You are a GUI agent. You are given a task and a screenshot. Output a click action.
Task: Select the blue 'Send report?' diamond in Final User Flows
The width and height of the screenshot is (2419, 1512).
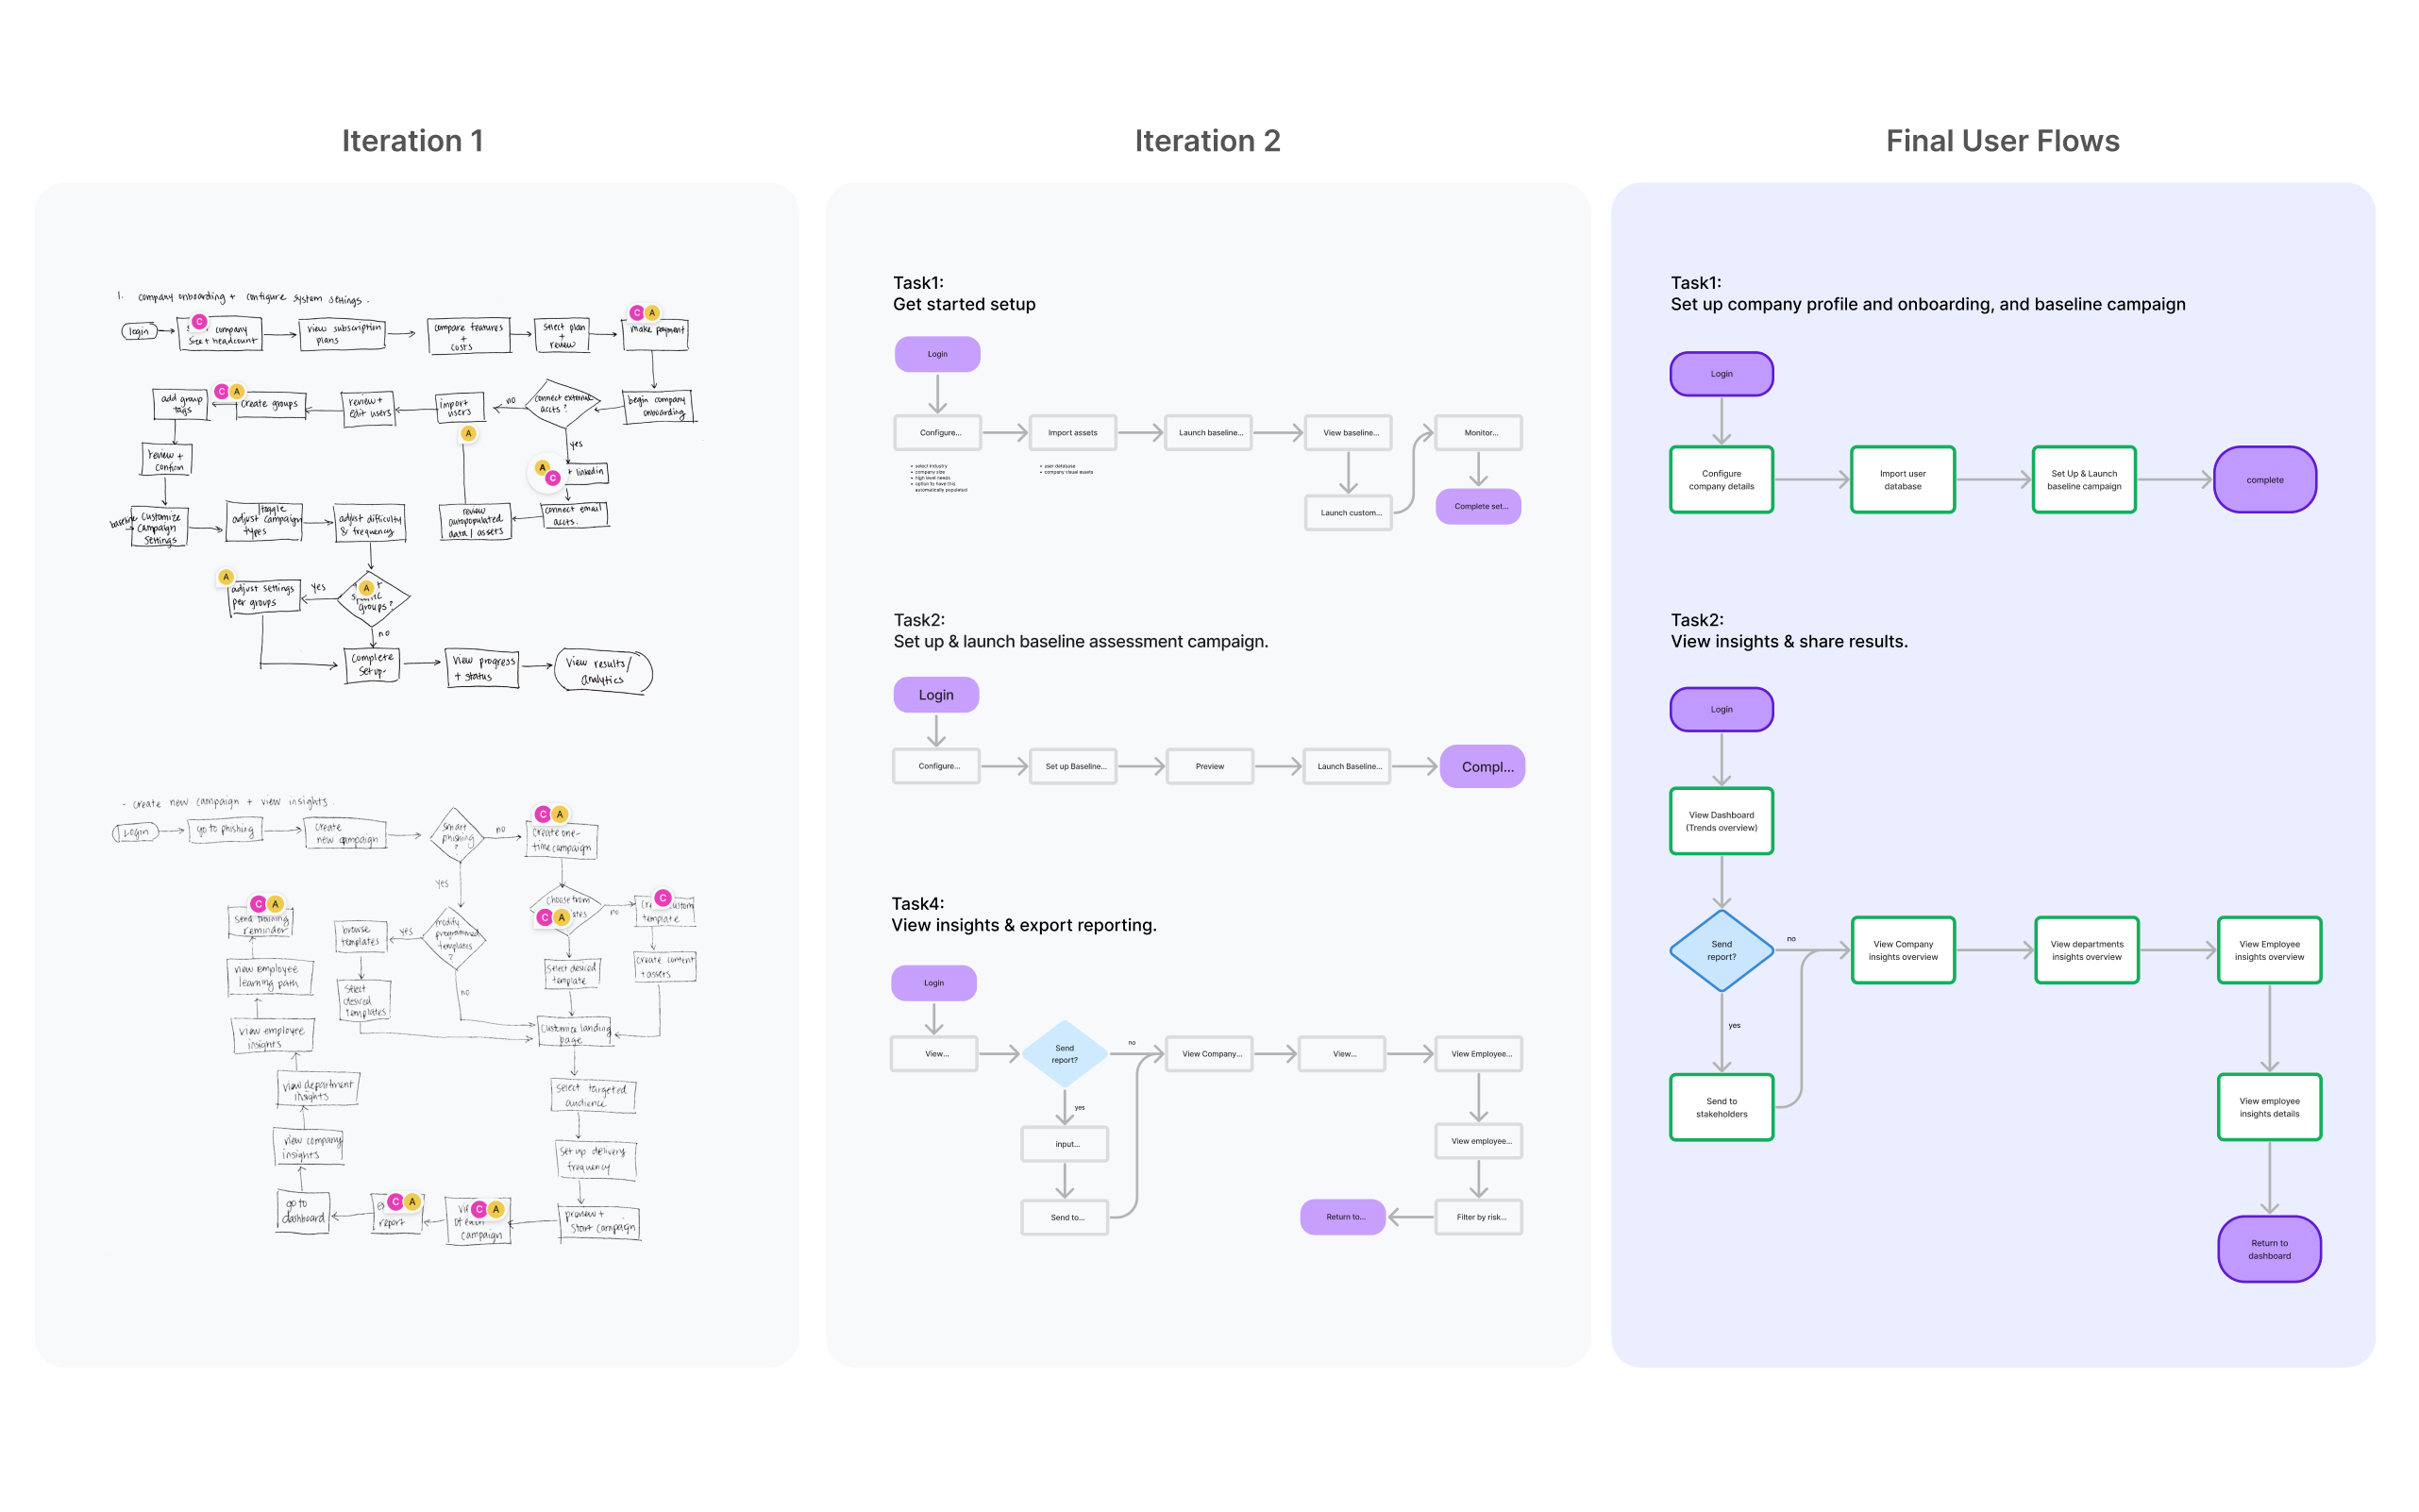click(x=1721, y=950)
